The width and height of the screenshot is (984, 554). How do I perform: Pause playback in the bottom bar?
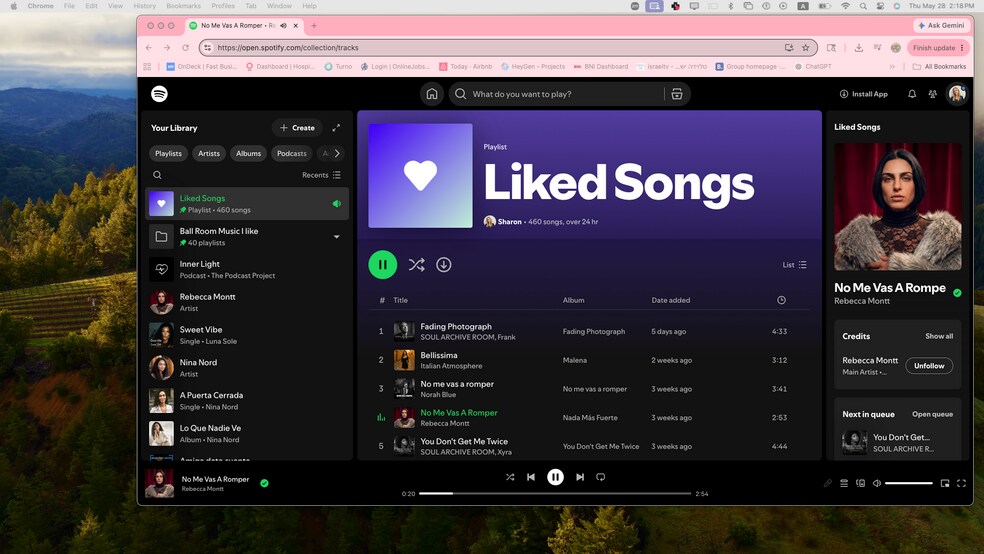(x=555, y=477)
